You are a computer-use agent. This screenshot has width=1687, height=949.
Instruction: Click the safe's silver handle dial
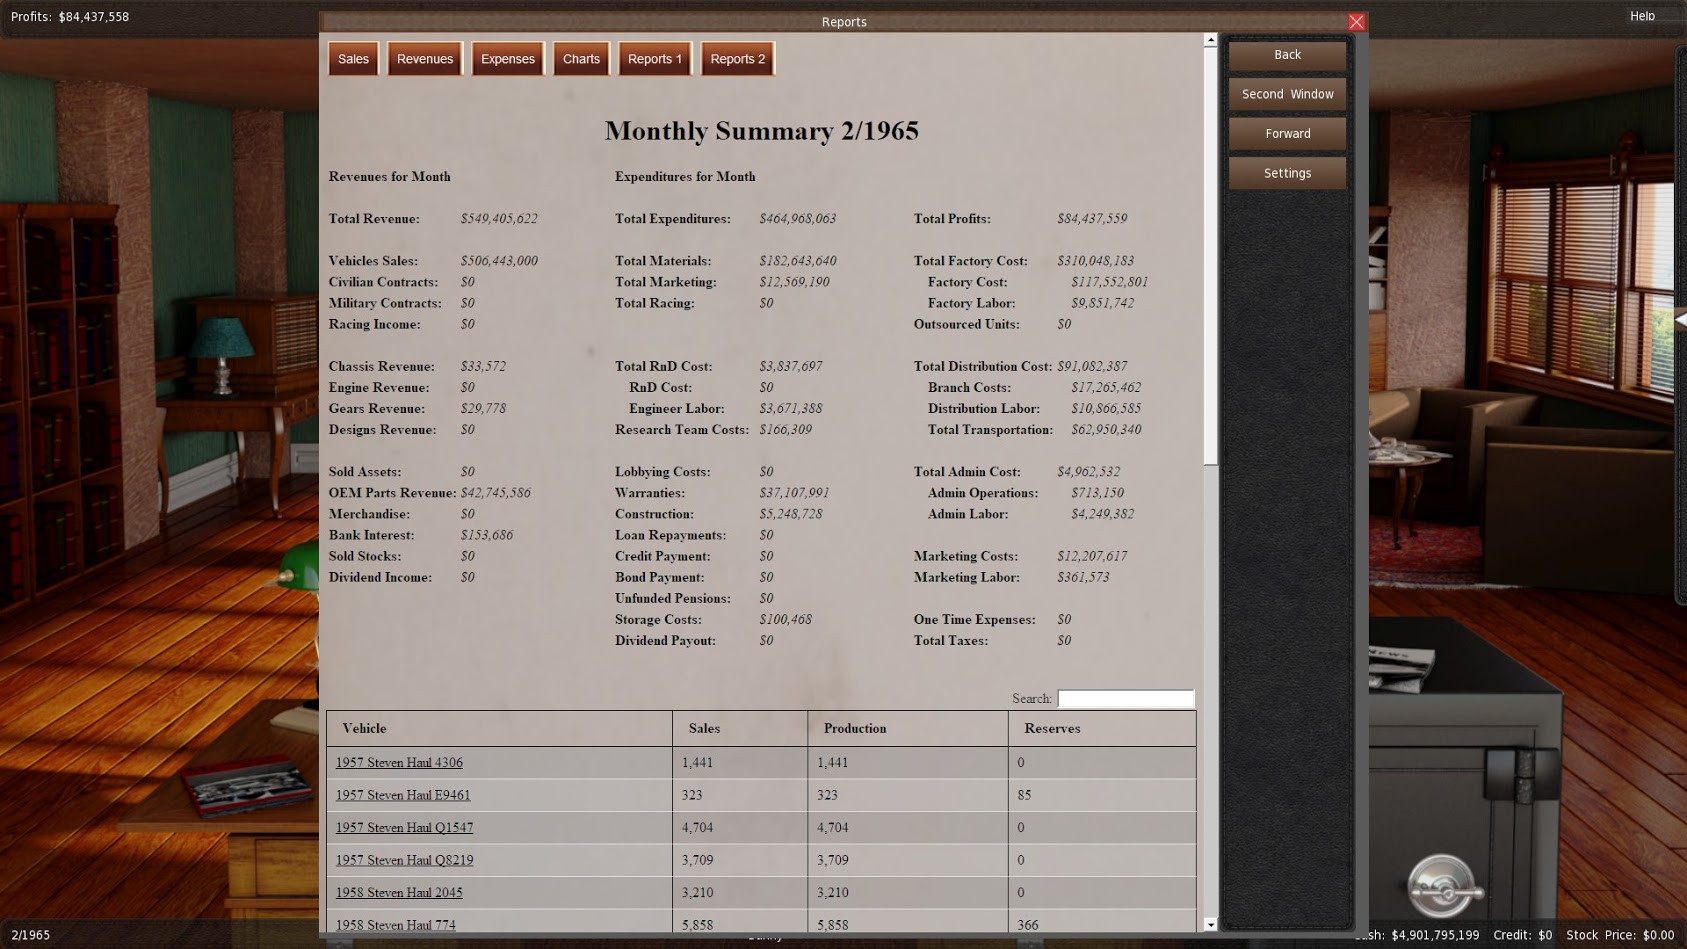(x=1443, y=885)
